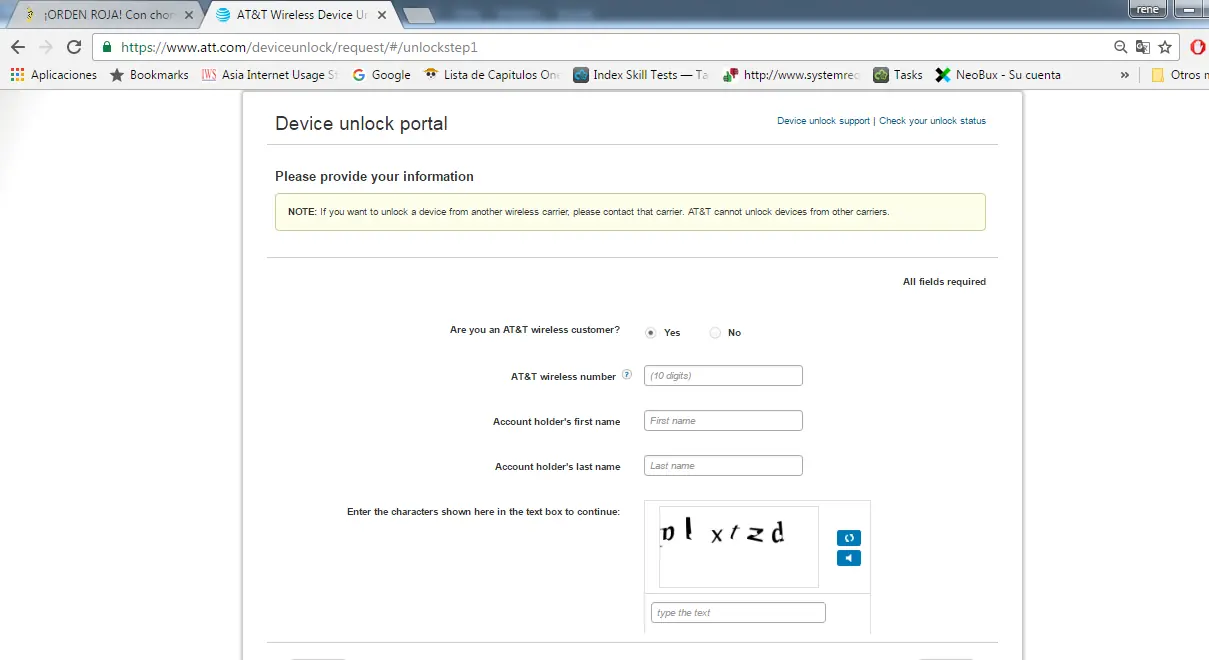
Task: Open the Index Skill Tests bookmark
Action: (641, 75)
